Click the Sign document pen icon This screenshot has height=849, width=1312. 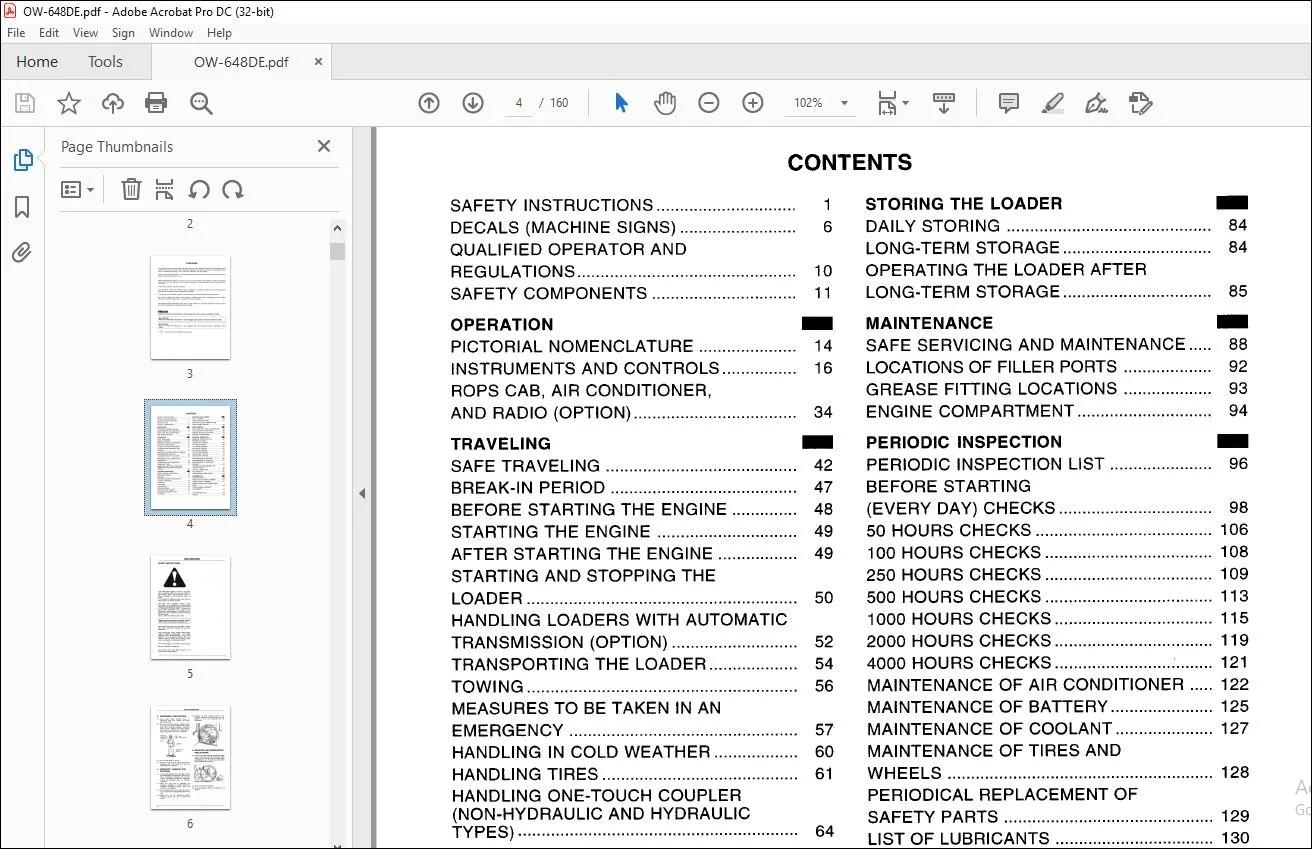pyautogui.click(x=1096, y=103)
